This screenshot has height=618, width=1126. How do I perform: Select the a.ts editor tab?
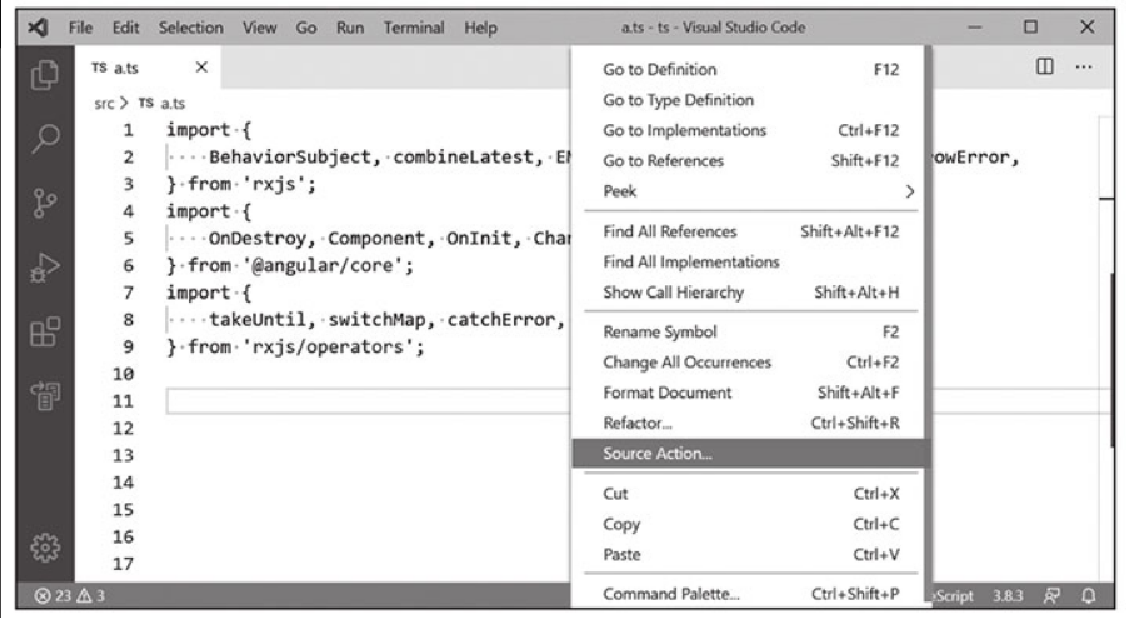(x=147, y=67)
